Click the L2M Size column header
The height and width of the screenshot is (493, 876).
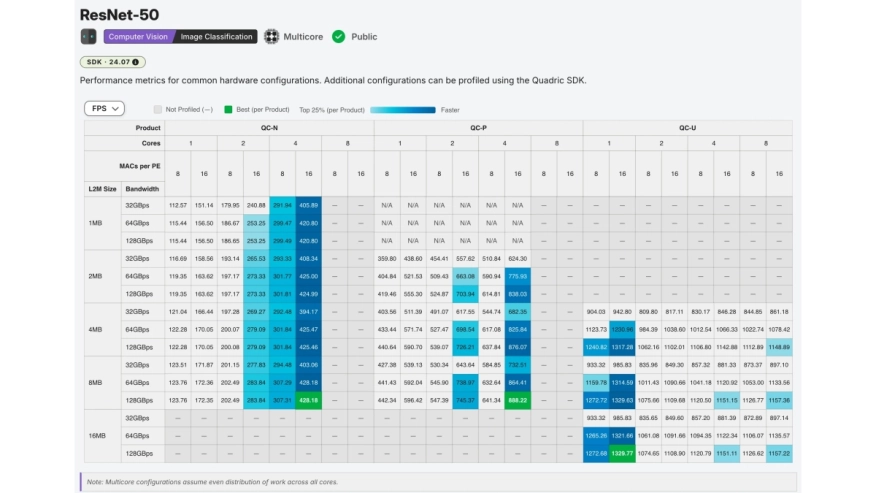point(102,189)
